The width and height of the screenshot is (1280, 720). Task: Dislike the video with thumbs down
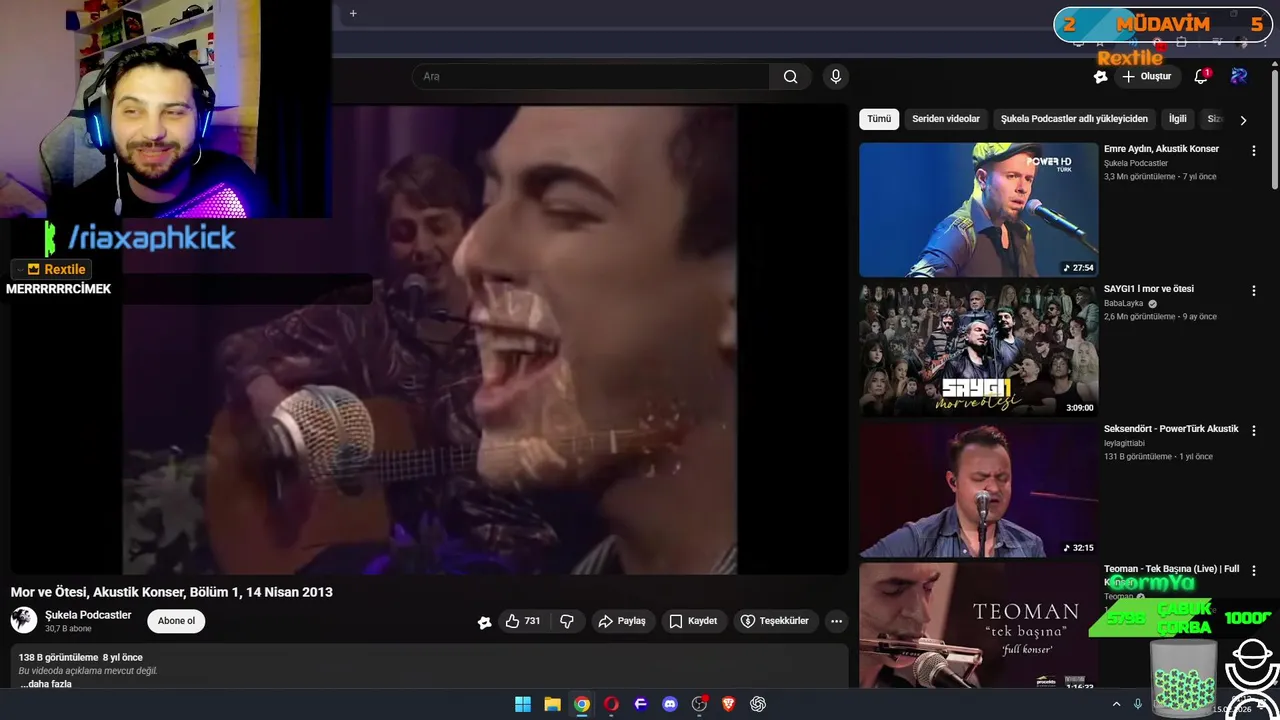click(x=567, y=621)
